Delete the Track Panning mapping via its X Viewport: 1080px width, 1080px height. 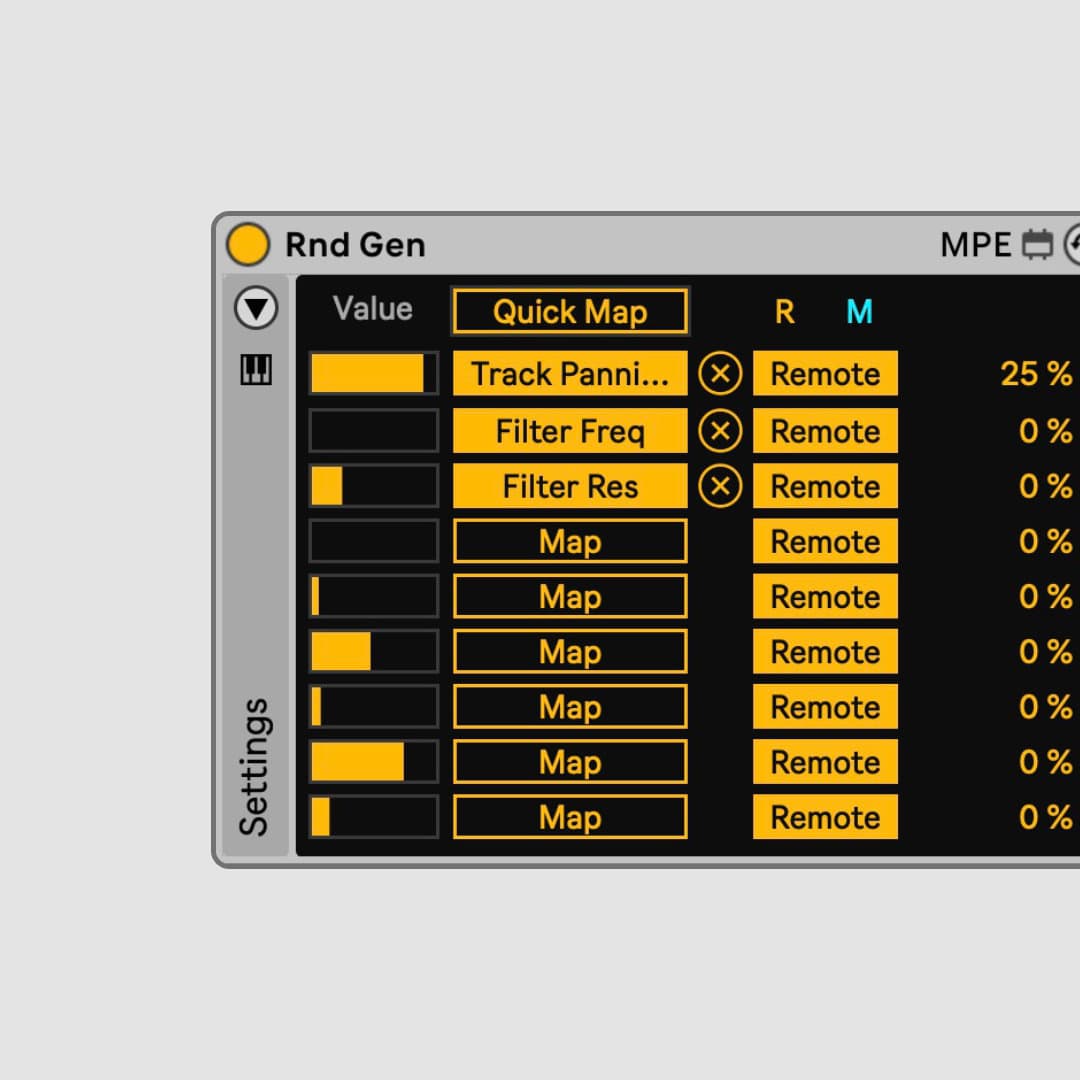pyautogui.click(x=720, y=373)
